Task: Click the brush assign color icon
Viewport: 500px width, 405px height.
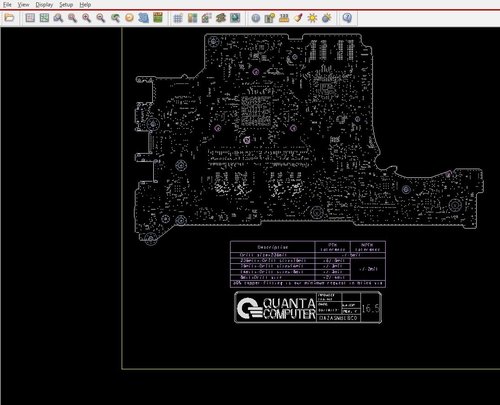Action: 298,18
